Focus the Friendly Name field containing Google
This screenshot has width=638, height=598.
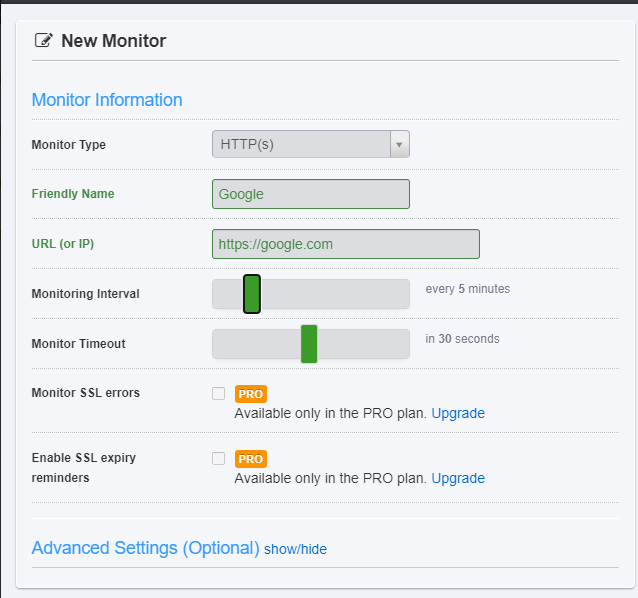(x=310, y=194)
